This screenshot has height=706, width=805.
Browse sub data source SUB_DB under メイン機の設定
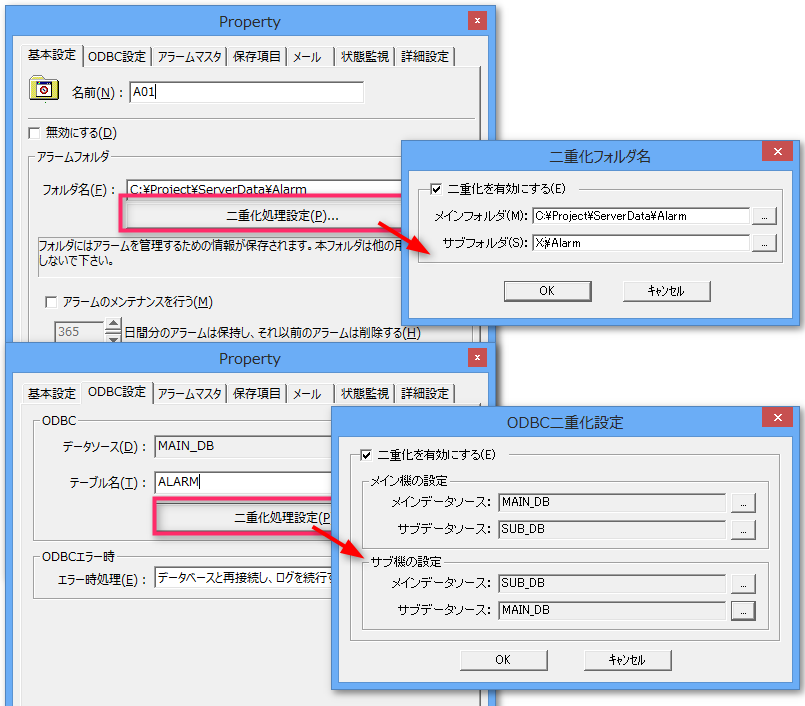[x=742, y=529]
